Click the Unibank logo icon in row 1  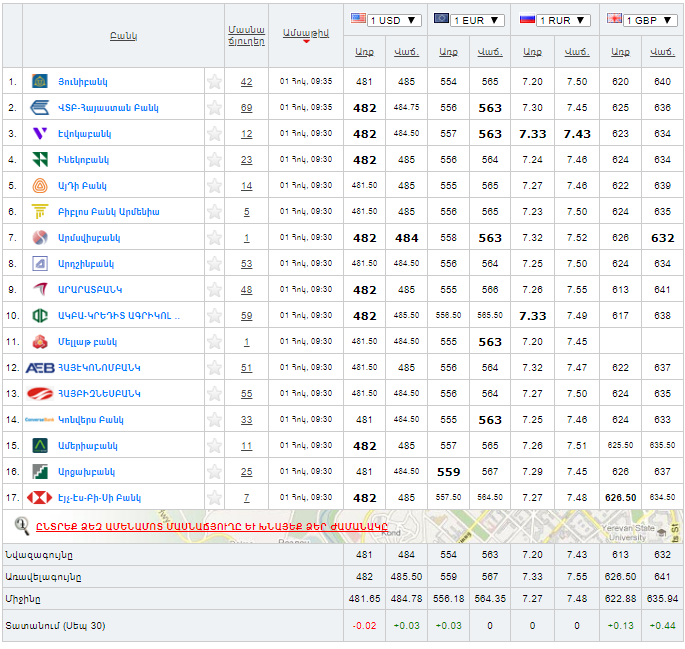[x=40, y=82]
